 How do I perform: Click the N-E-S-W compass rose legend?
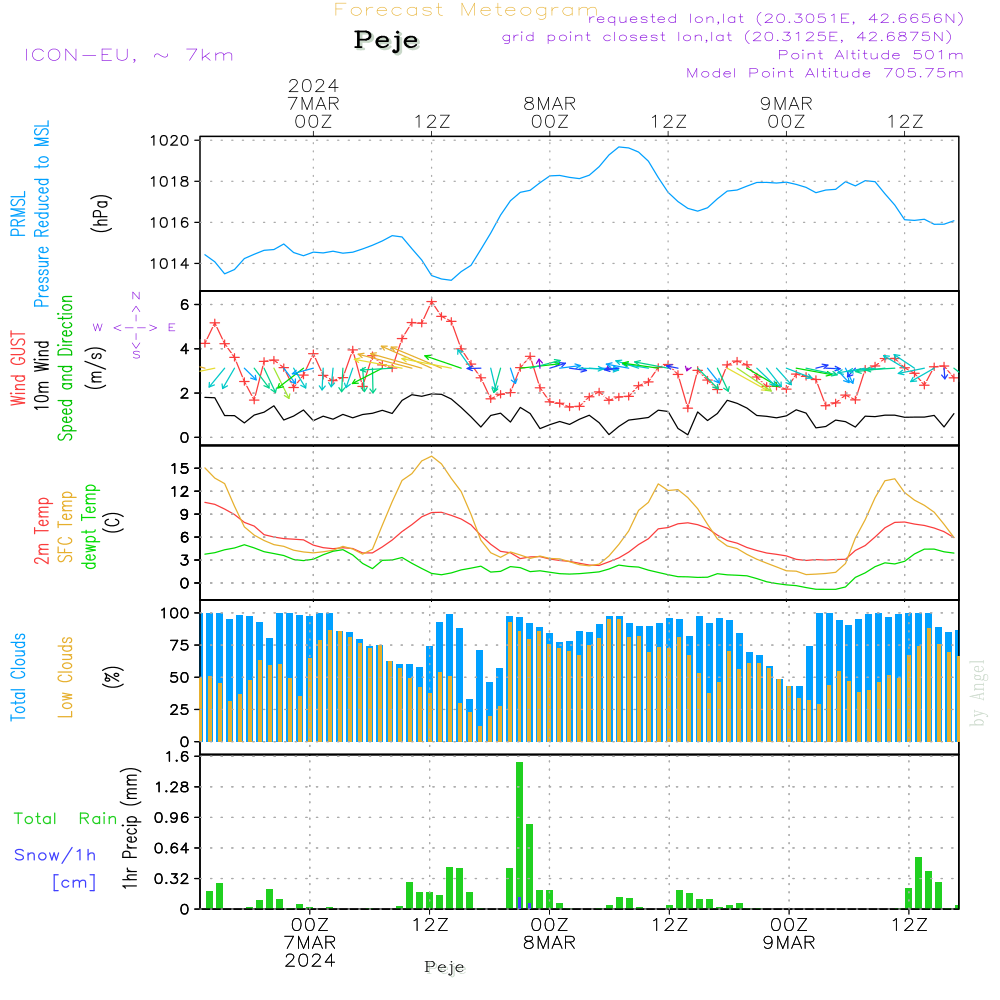coord(135,327)
